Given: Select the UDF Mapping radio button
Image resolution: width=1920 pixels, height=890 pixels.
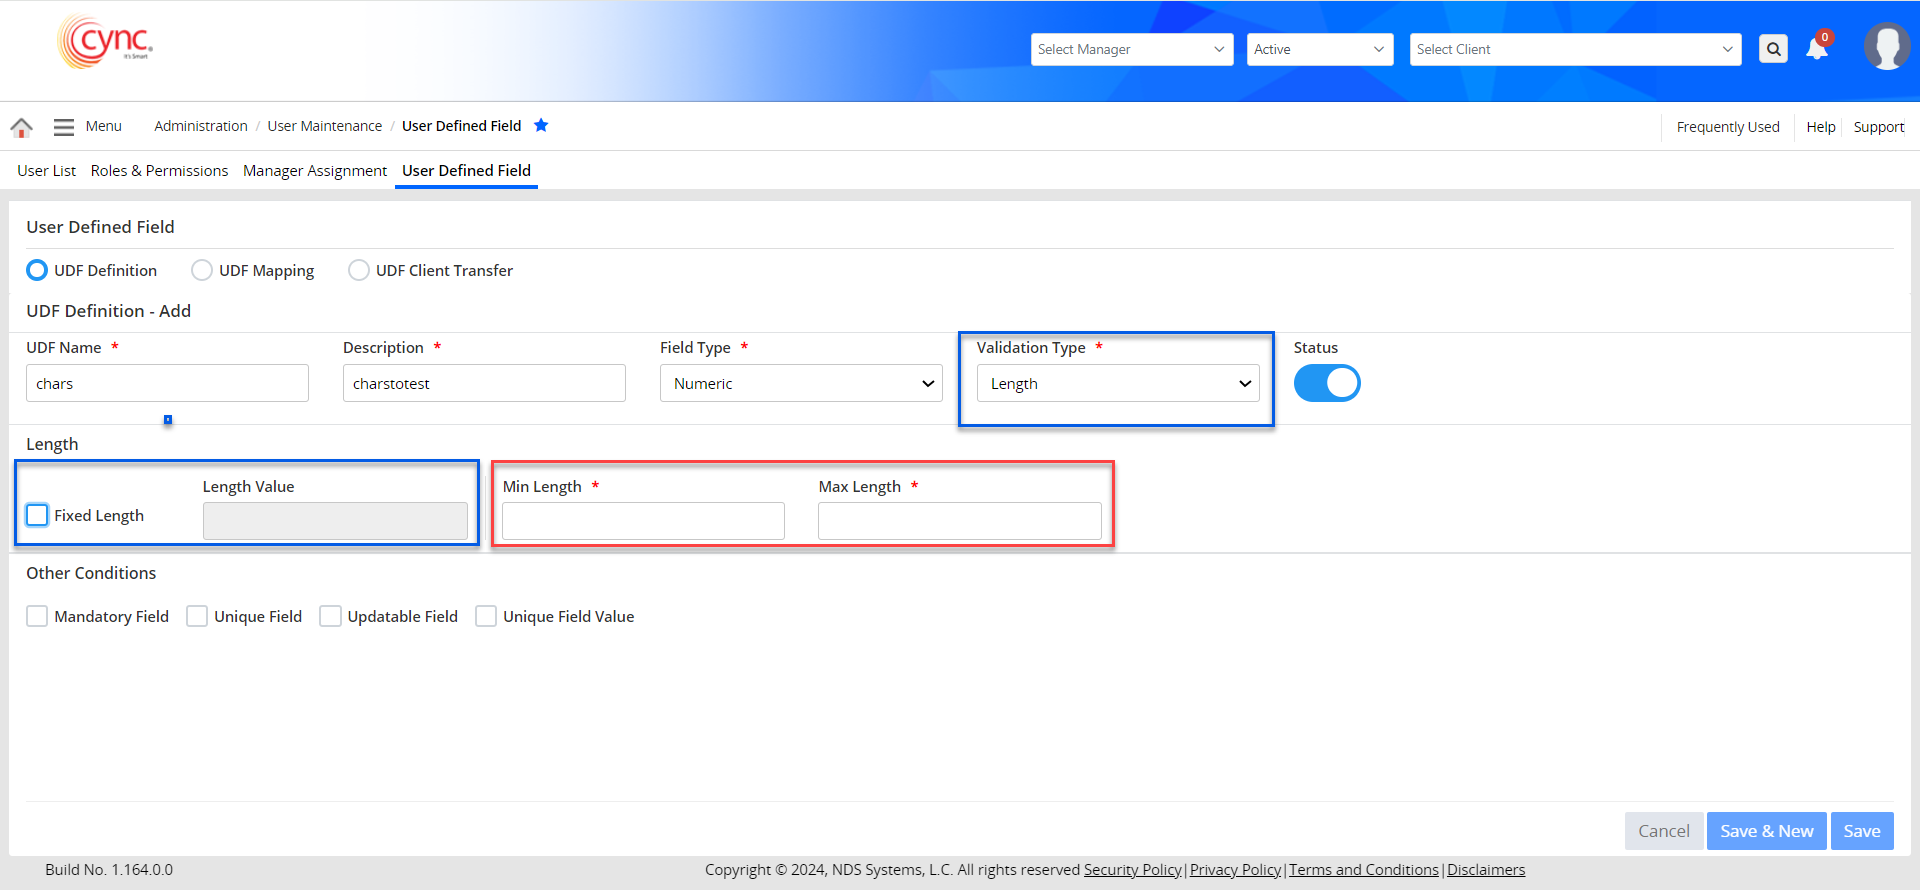Looking at the screenshot, I should click(202, 270).
